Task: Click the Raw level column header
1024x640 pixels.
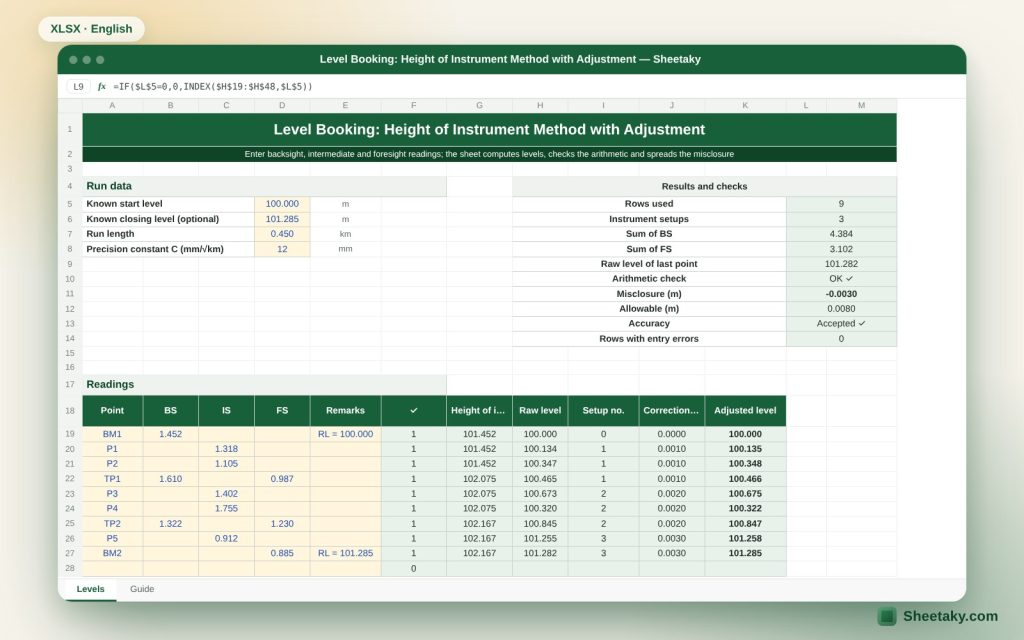Action: (540, 411)
